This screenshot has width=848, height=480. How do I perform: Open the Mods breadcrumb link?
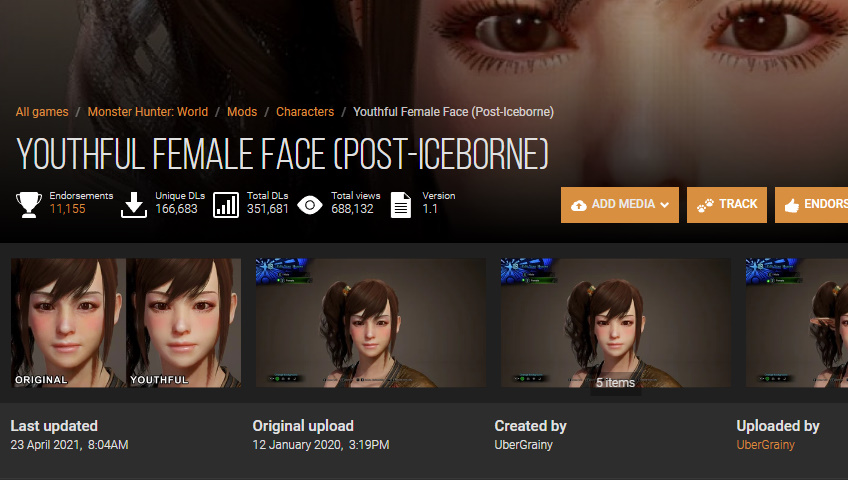click(x=242, y=112)
